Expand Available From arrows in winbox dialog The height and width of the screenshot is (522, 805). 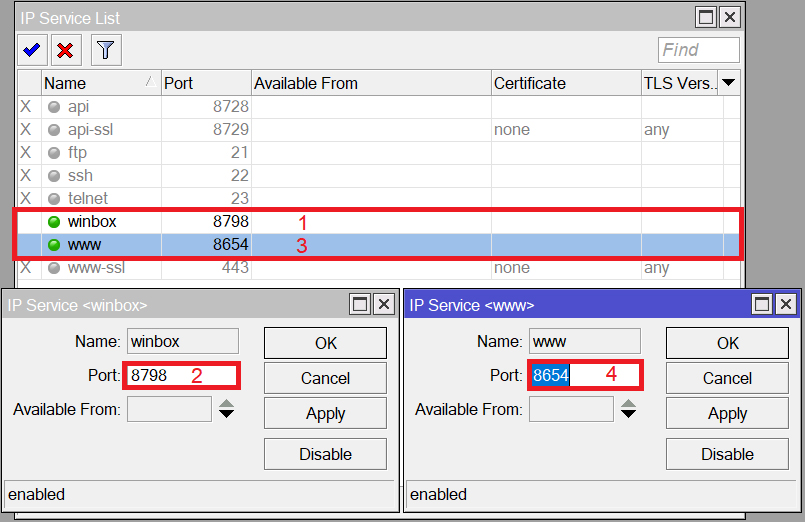pyautogui.click(x=226, y=409)
